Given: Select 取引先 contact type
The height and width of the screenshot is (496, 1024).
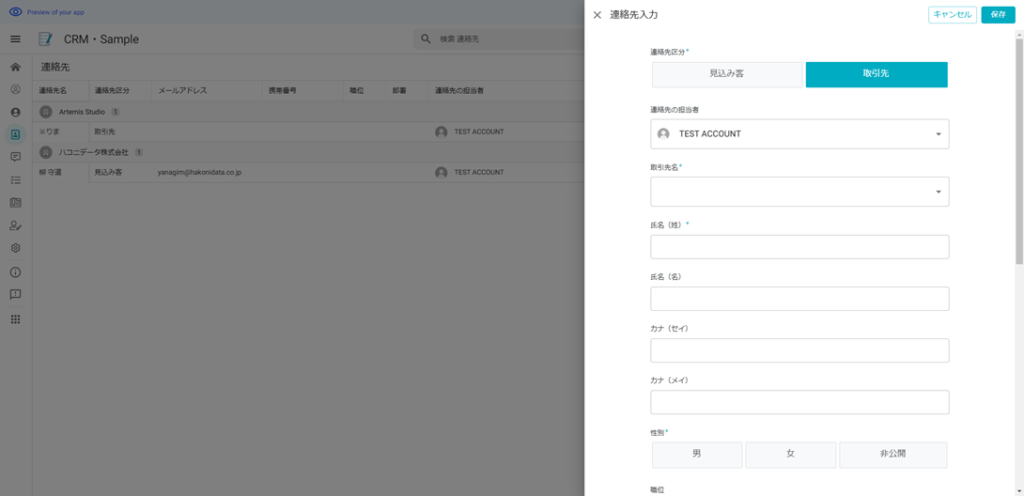Looking at the screenshot, I should click(876, 74).
